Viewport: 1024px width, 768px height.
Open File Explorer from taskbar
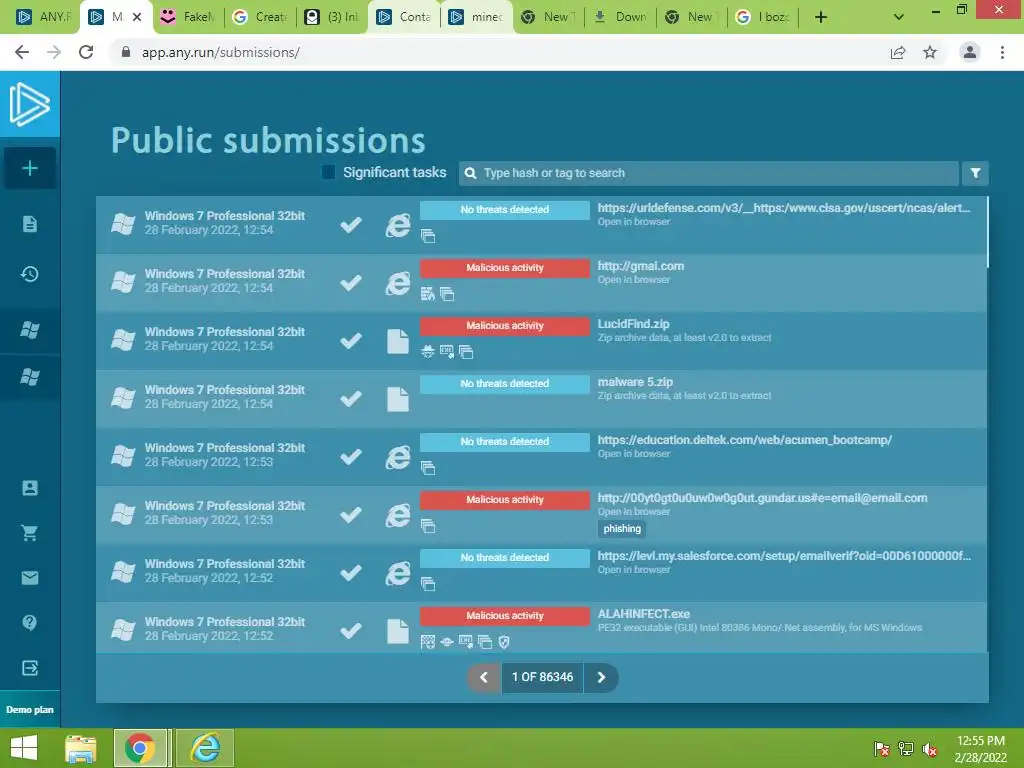(81, 748)
